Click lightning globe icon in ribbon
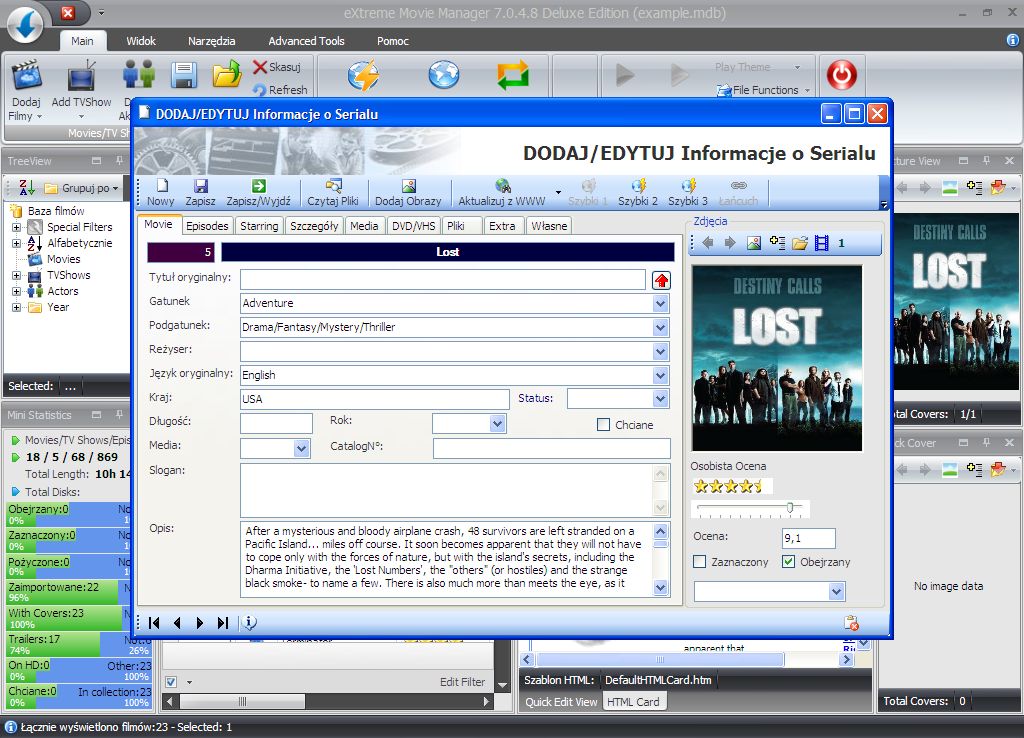Image resolution: width=1024 pixels, height=738 pixels. [x=364, y=75]
